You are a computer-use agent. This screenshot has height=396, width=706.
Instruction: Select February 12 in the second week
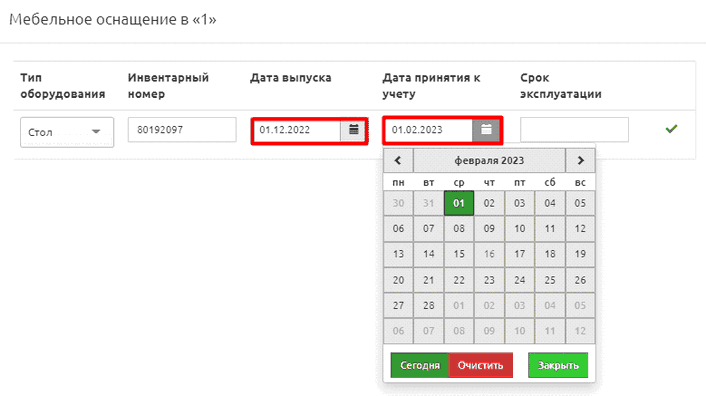(x=580, y=229)
